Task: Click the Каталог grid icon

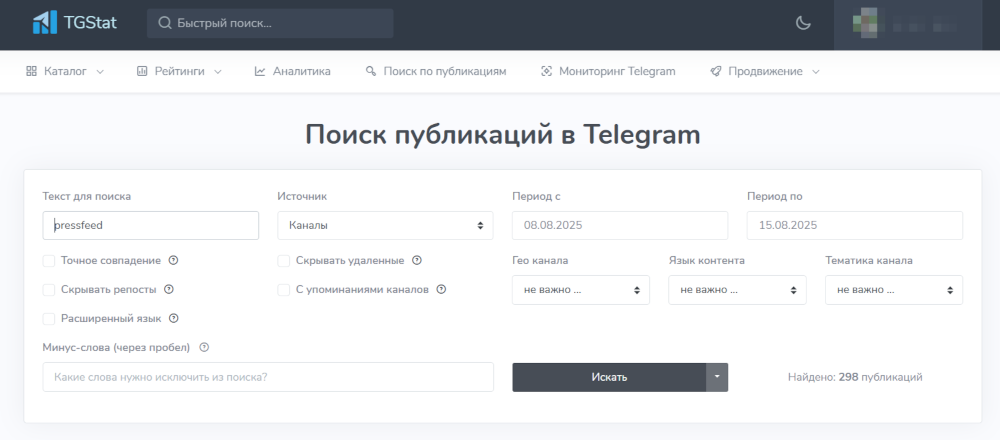Action: (31, 71)
